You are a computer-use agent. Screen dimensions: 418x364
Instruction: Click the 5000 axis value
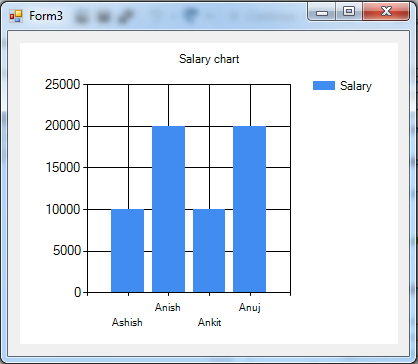coord(67,251)
